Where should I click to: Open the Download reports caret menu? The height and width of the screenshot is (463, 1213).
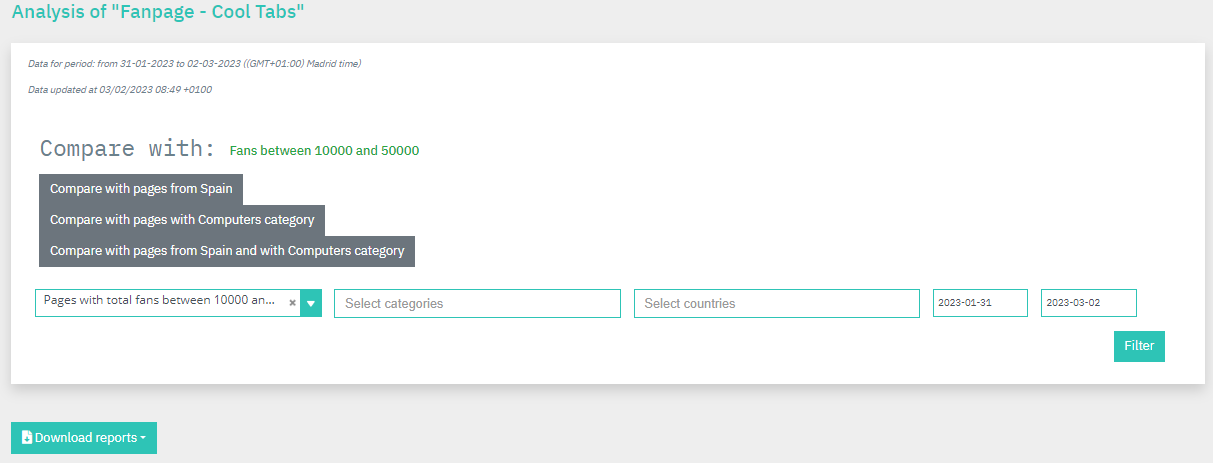(x=143, y=438)
